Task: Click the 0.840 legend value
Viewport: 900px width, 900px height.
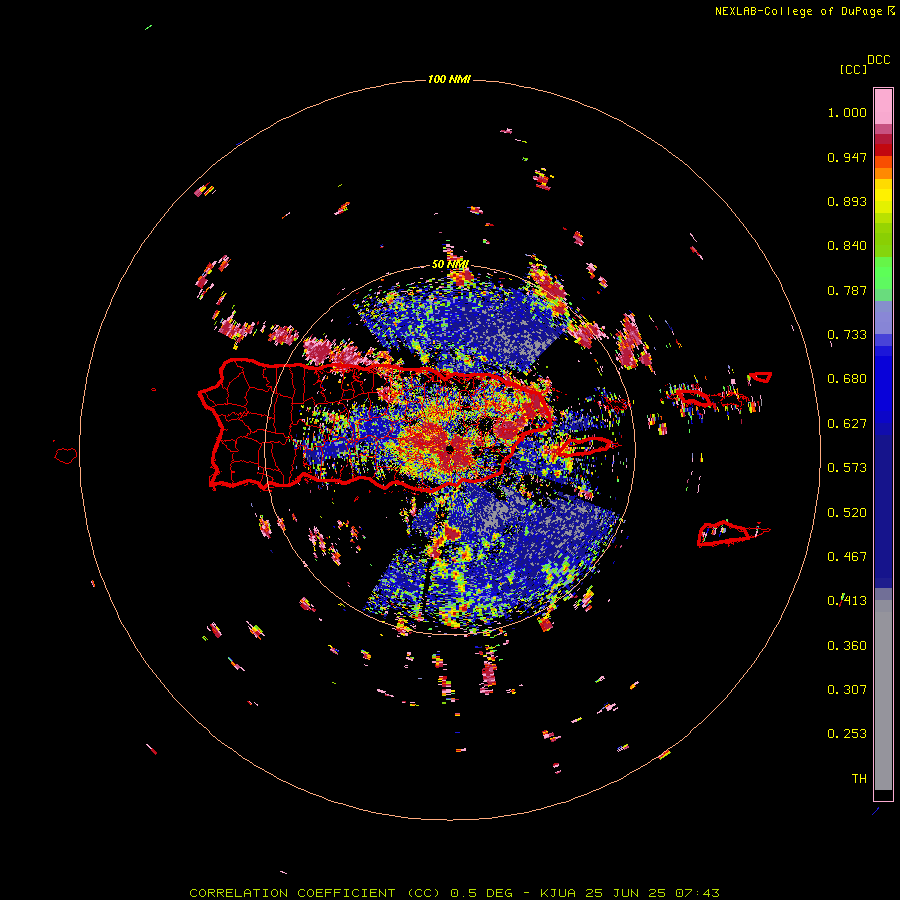Action: click(847, 246)
